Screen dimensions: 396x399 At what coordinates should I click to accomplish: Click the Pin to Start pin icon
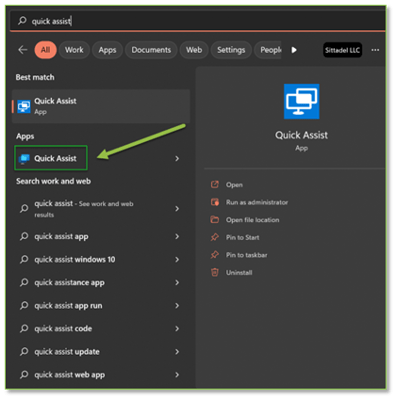point(215,237)
